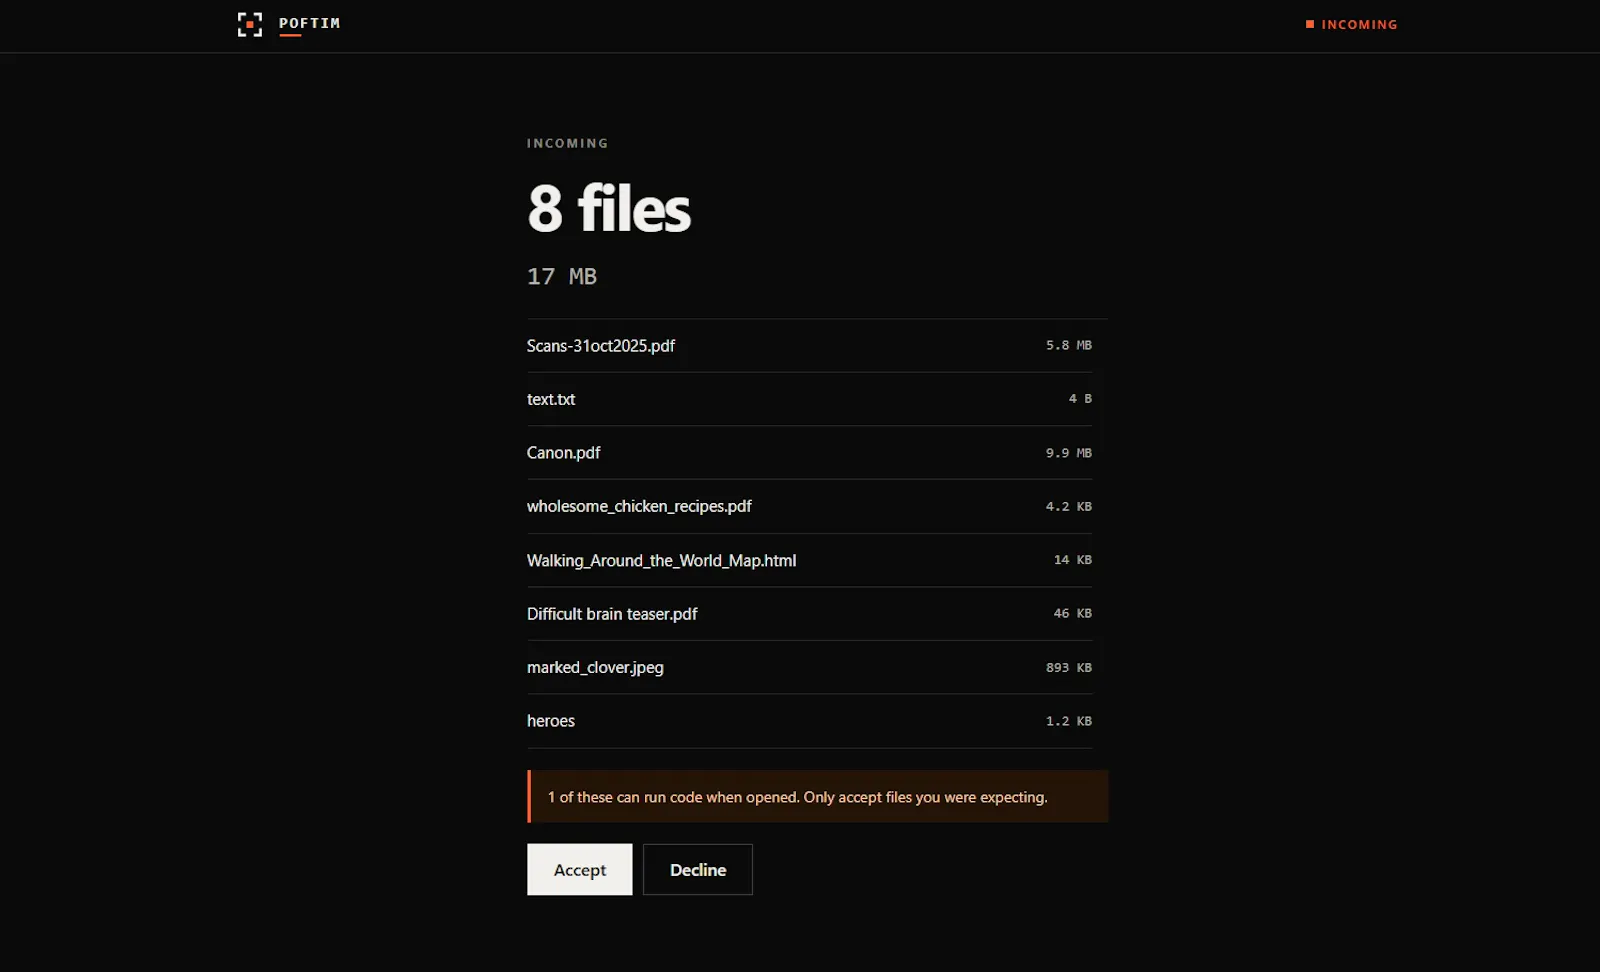Click the 8 files heading
This screenshot has height=972, width=1600.
609,208
